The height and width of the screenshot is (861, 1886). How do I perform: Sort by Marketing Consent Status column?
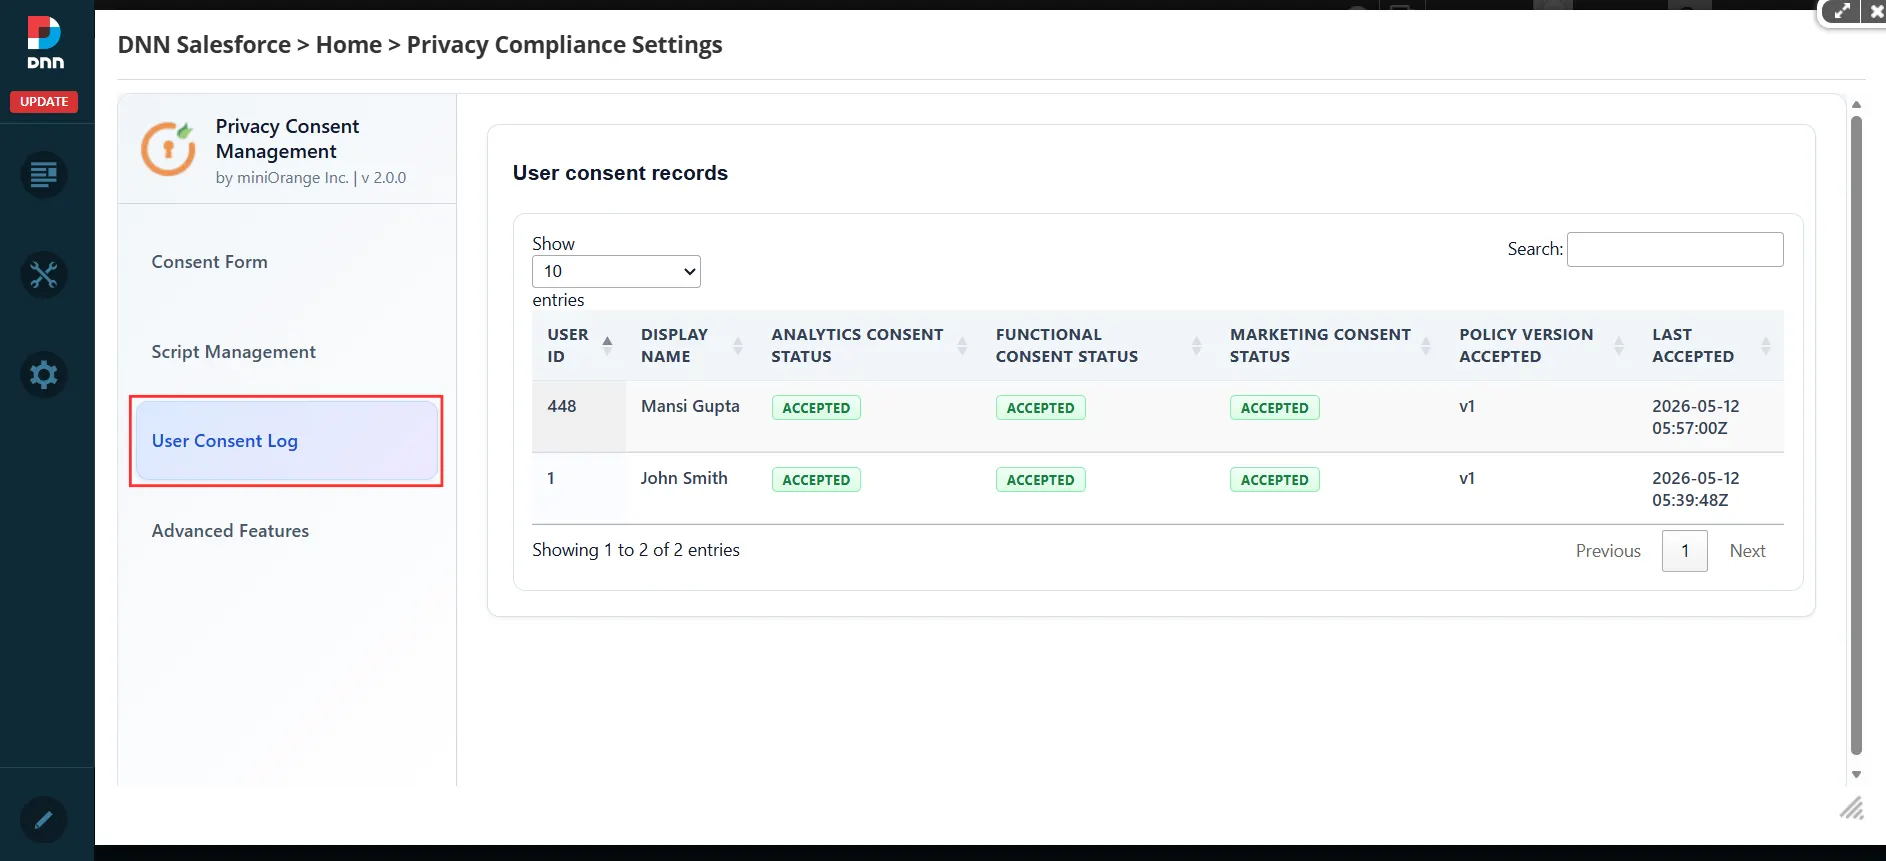(x=1329, y=345)
